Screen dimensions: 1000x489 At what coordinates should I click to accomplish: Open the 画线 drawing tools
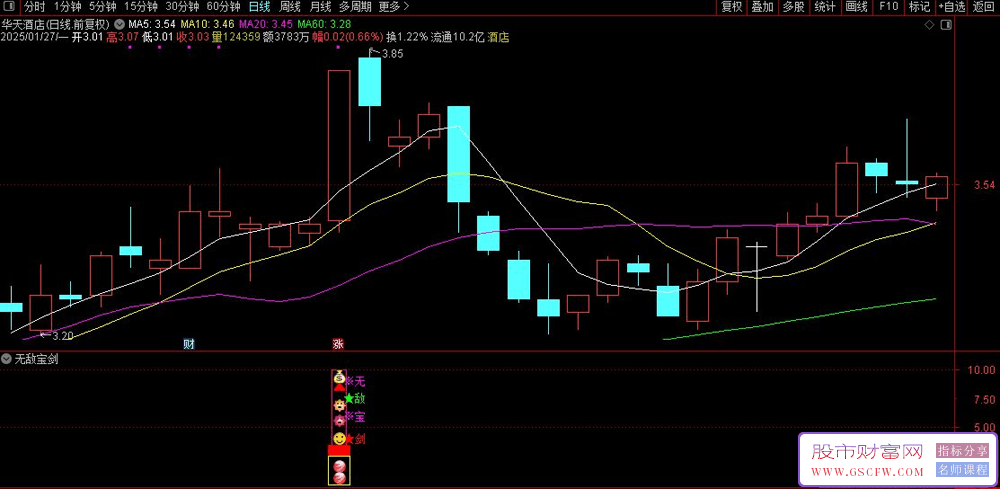point(856,7)
